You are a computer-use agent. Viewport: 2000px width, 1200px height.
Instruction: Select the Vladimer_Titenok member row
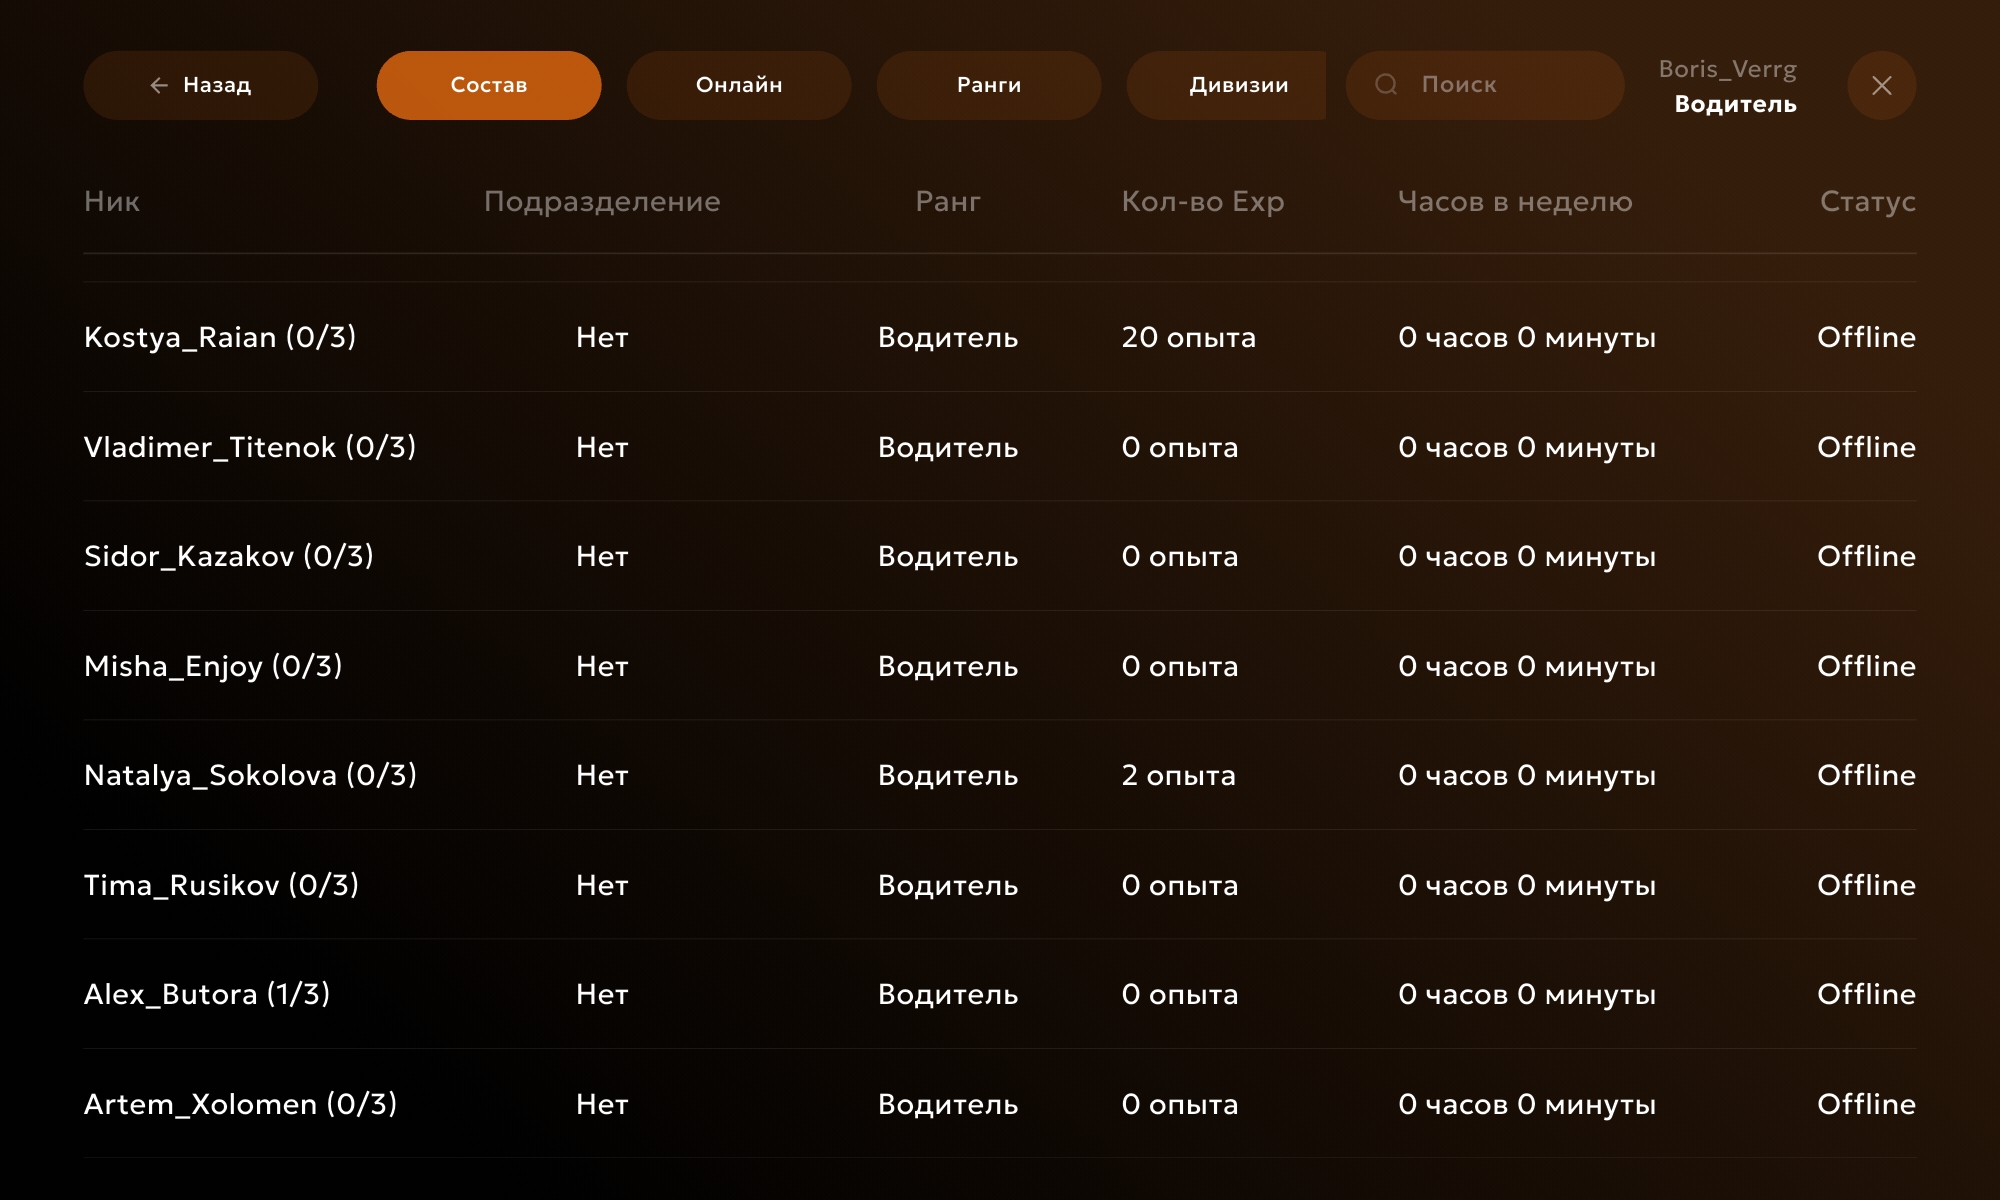(x=250, y=447)
